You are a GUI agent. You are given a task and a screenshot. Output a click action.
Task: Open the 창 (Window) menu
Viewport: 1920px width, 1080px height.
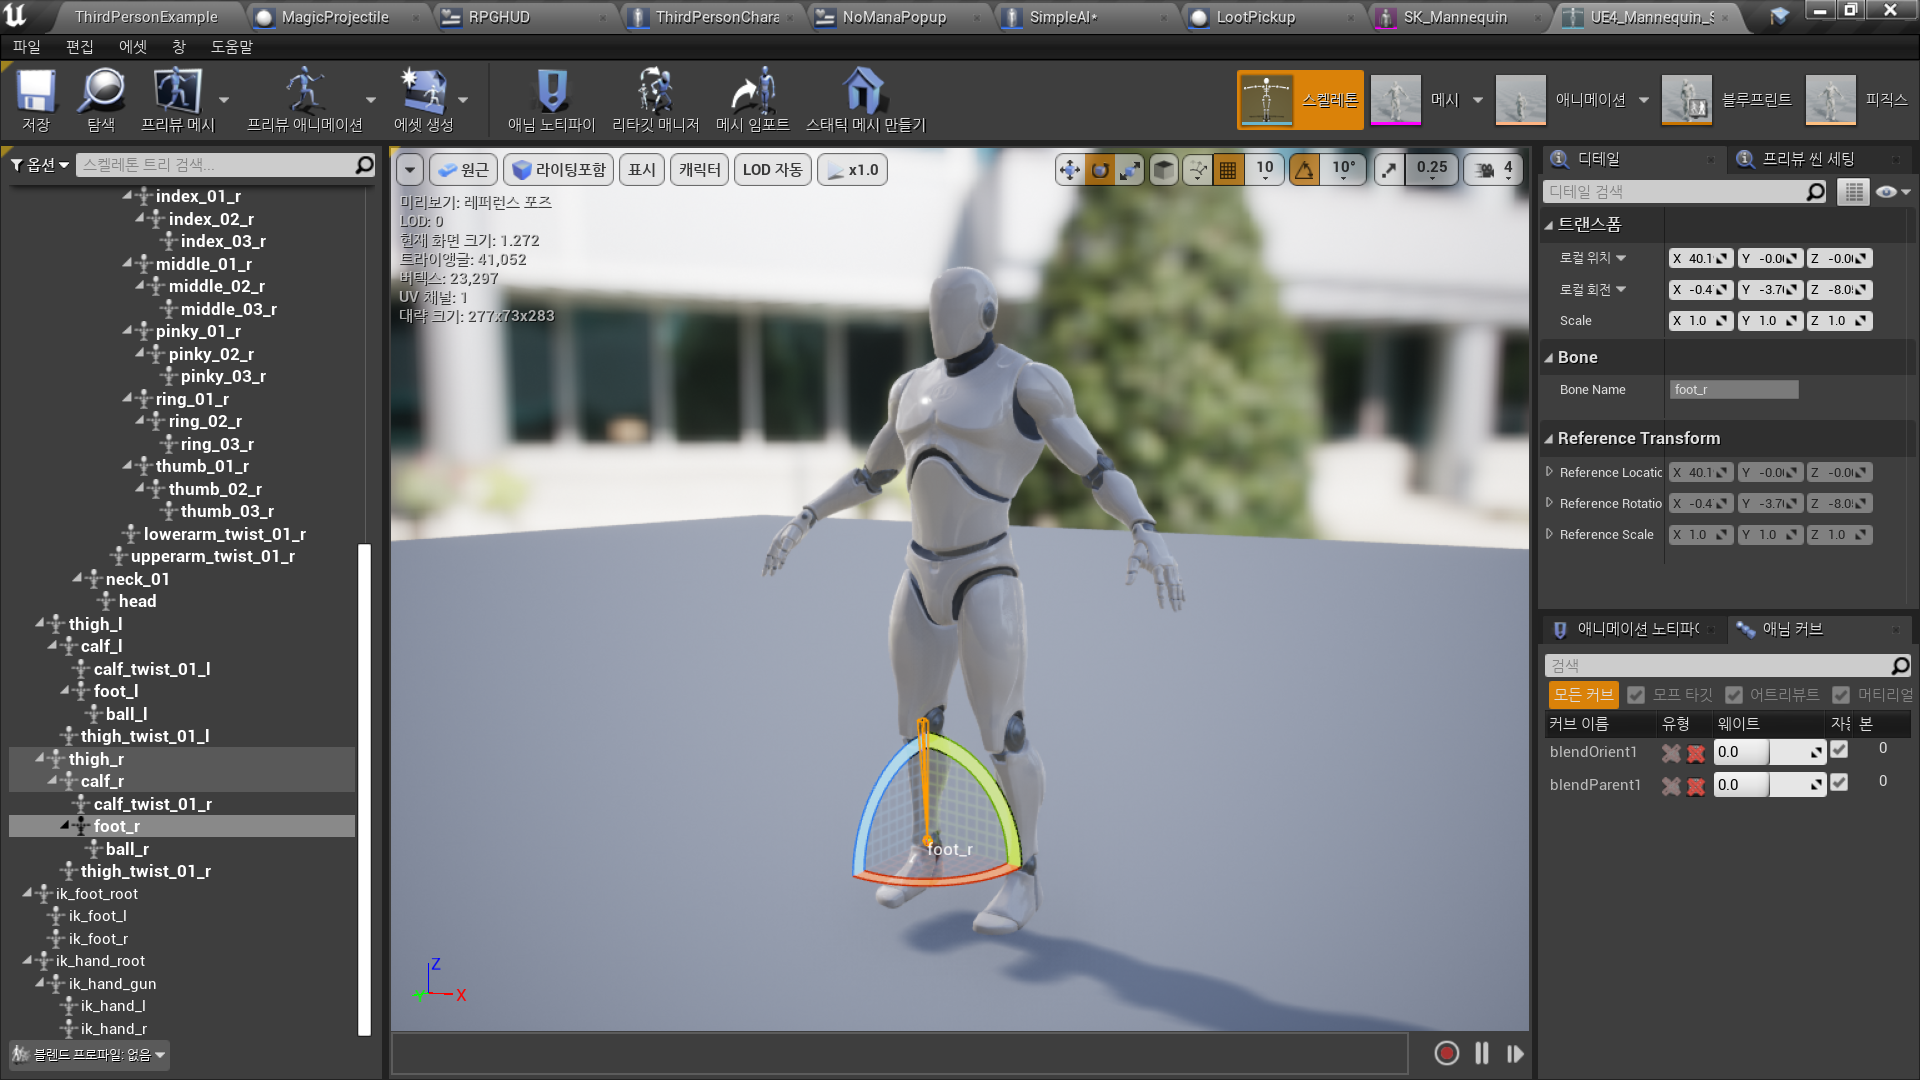(x=177, y=46)
